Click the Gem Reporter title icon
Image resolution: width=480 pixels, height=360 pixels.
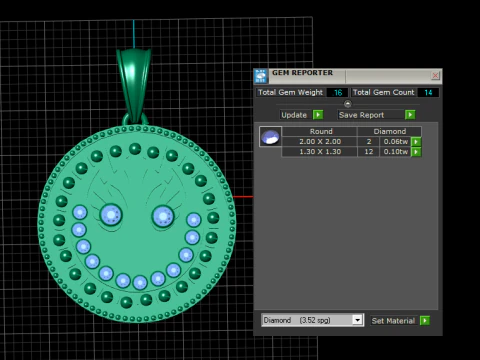pyautogui.click(x=260, y=76)
